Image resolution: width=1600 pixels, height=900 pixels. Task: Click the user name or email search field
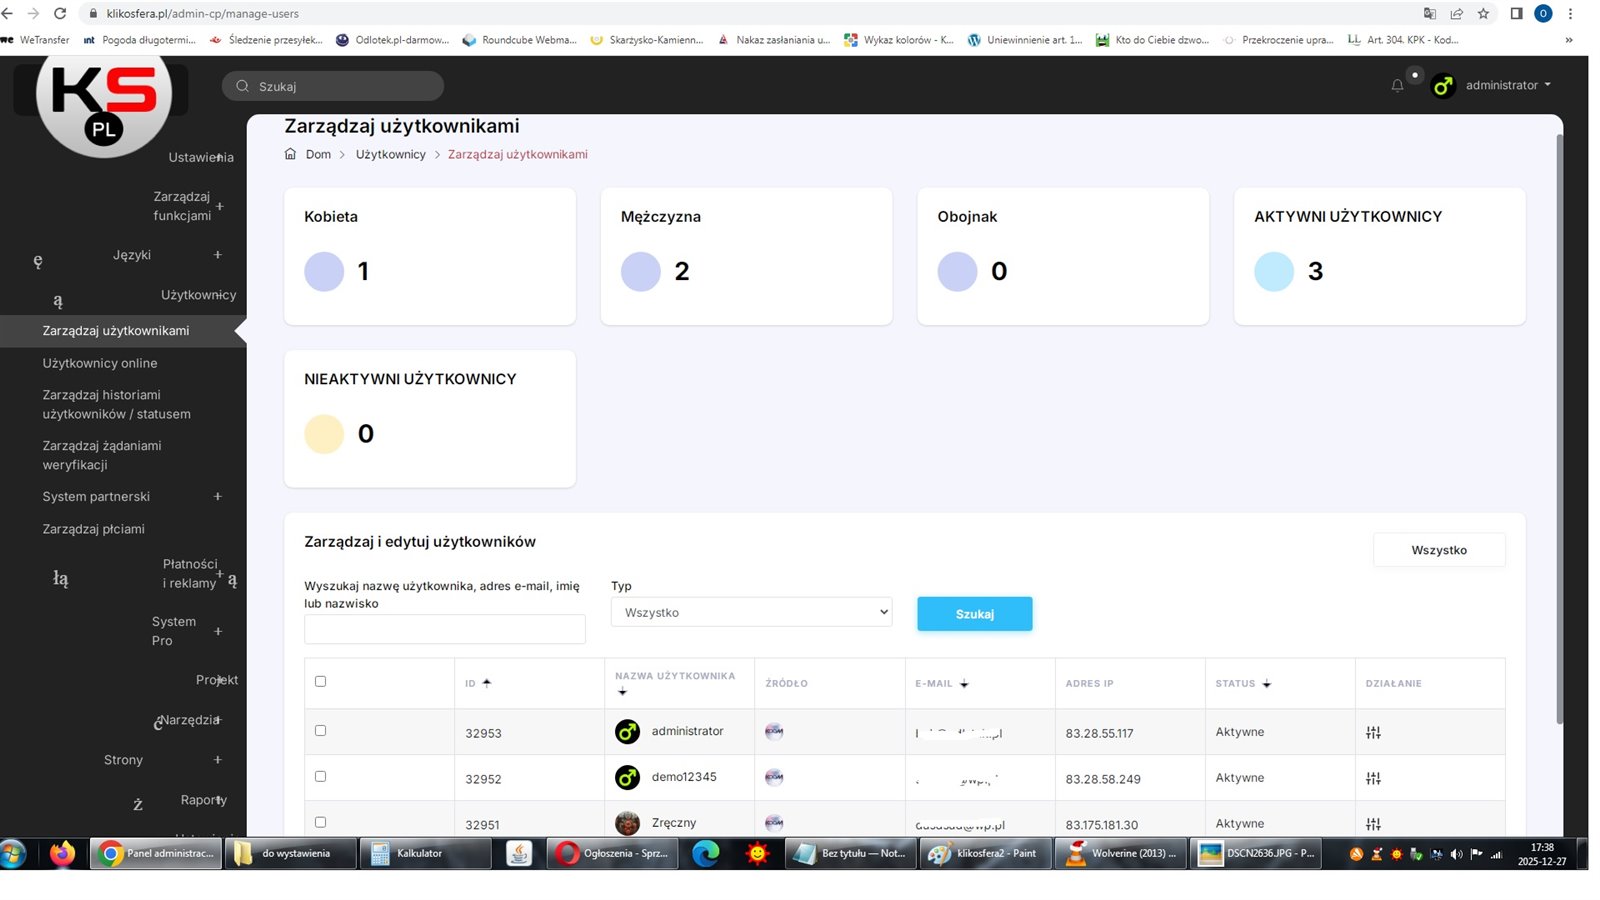click(444, 629)
